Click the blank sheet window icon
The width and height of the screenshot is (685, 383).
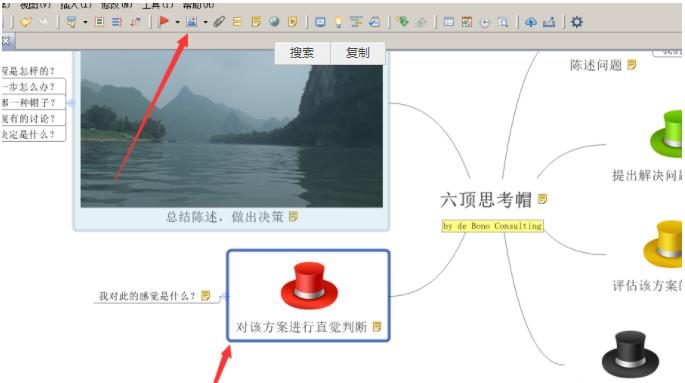[449, 22]
